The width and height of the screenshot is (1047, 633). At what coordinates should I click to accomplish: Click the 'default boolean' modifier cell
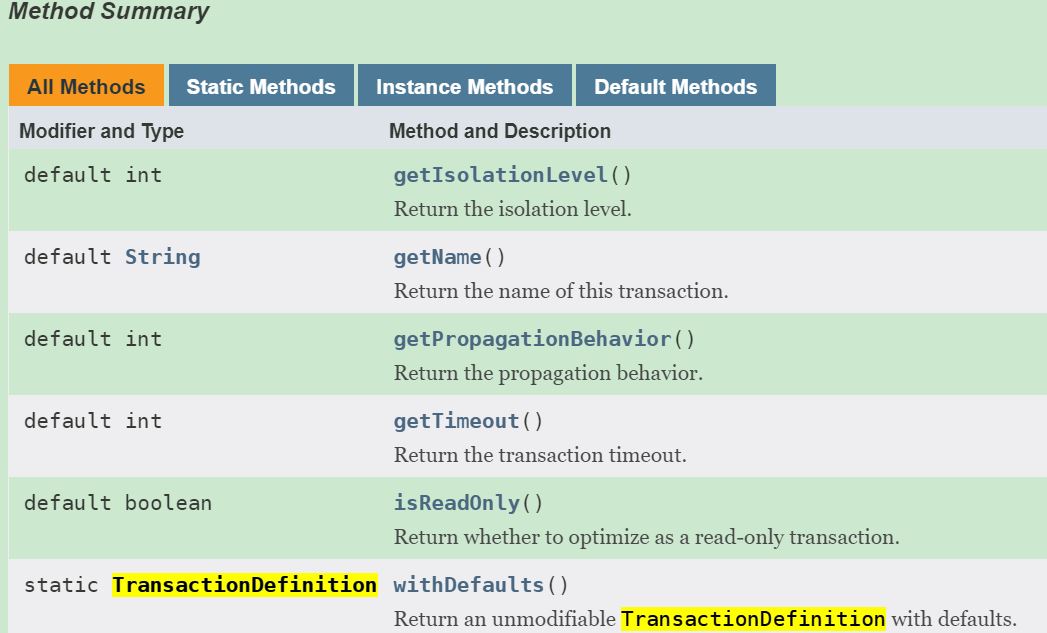(118, 503)
